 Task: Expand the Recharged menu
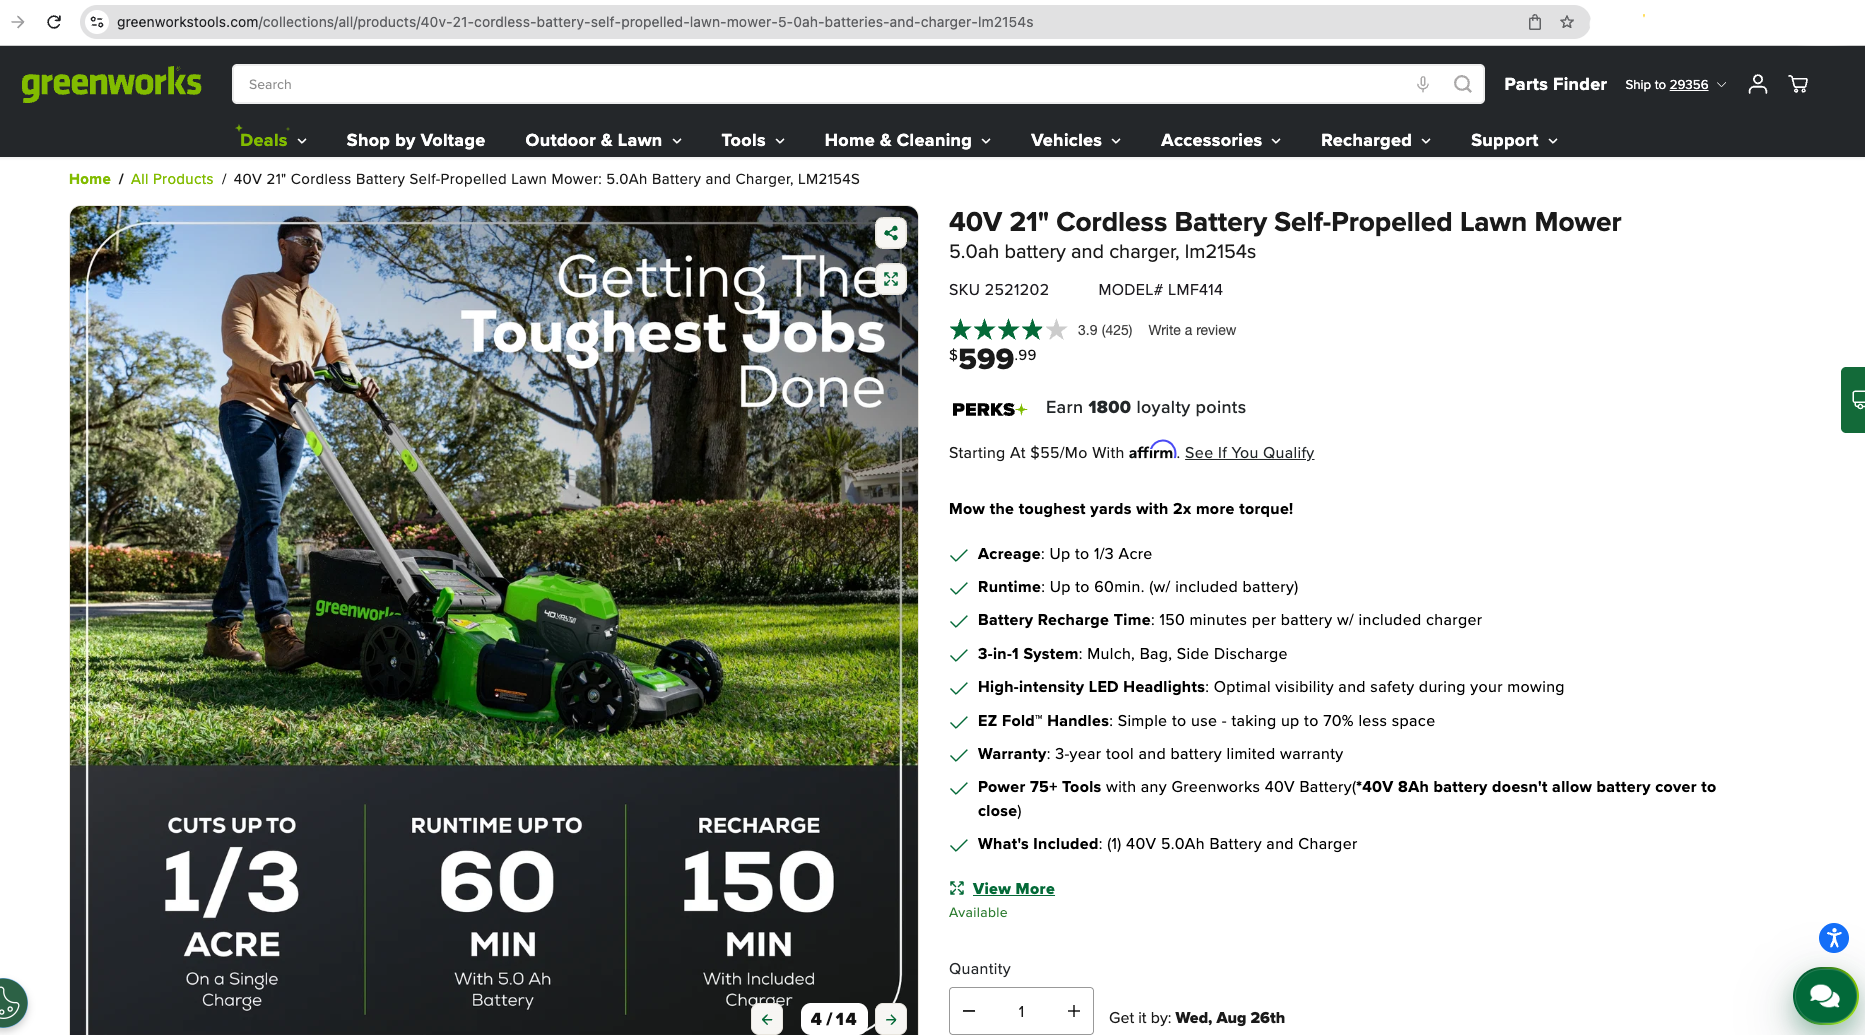[1376, 140]
